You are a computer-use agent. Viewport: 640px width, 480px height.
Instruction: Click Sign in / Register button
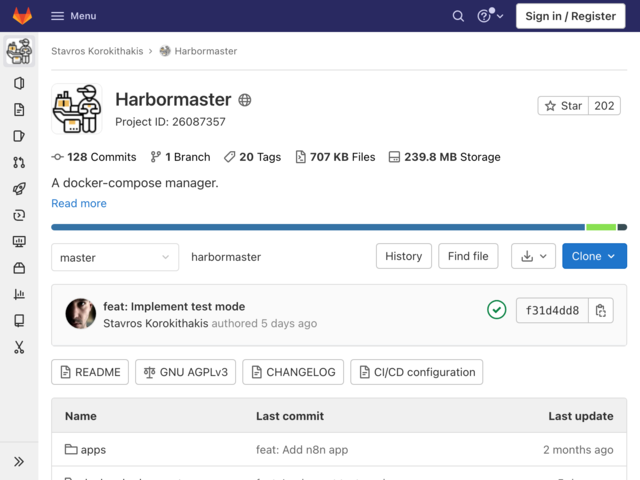(x=570, y=16)
